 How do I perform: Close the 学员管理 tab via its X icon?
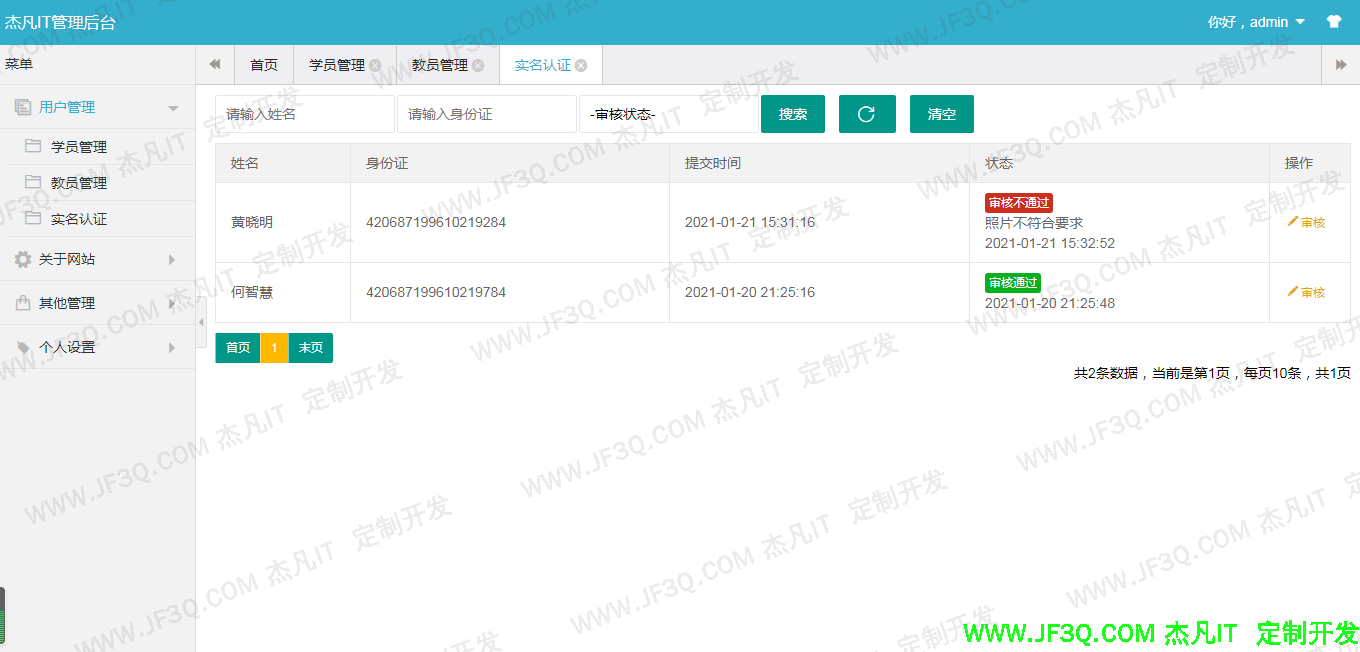(x=375, y=65)
